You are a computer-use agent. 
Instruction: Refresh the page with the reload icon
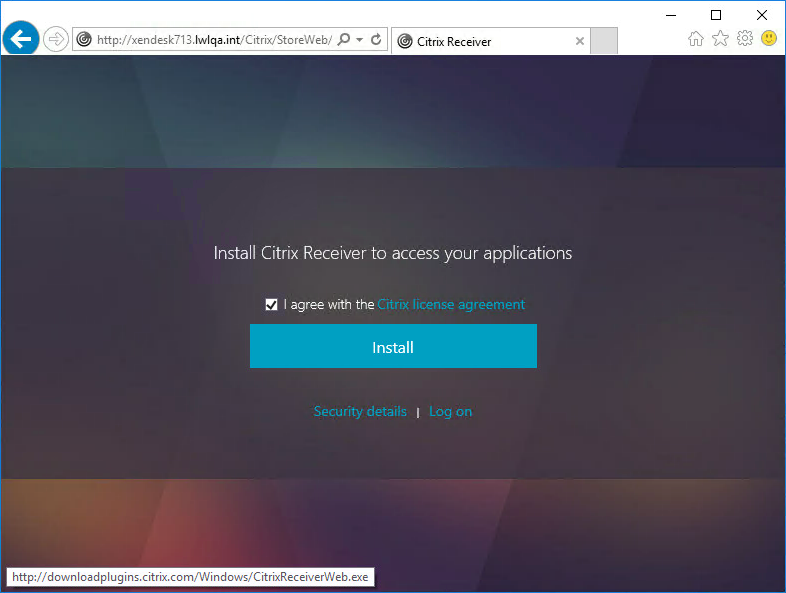(376, 40)
